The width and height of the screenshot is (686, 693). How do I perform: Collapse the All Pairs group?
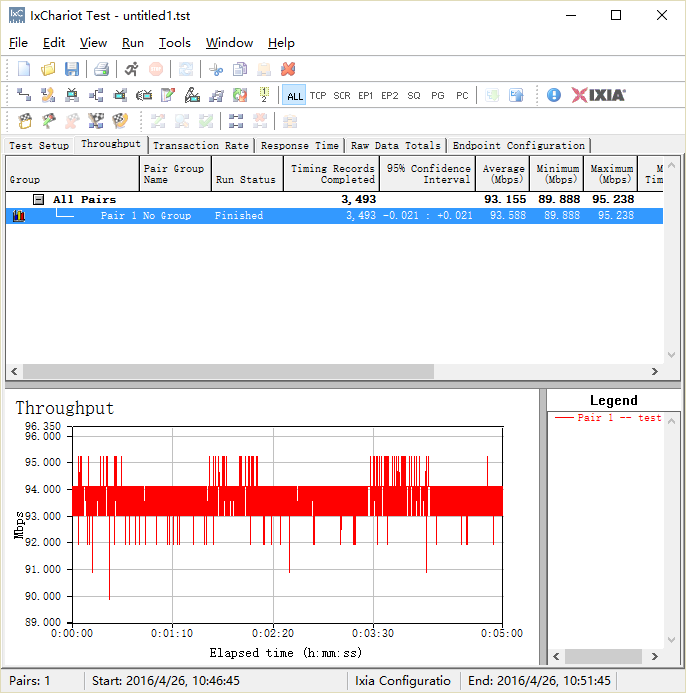click(x=38, y=199)
